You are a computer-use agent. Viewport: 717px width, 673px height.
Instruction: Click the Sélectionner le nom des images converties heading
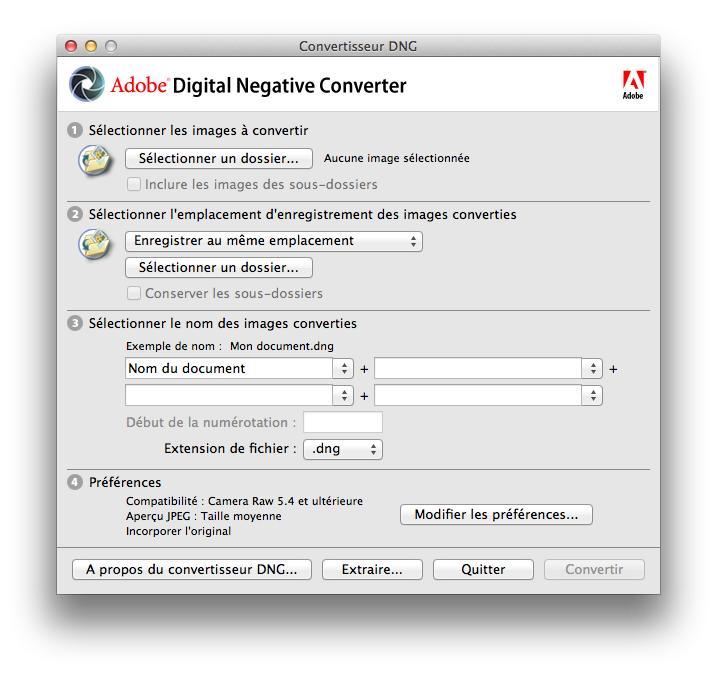tap(223, 324)
